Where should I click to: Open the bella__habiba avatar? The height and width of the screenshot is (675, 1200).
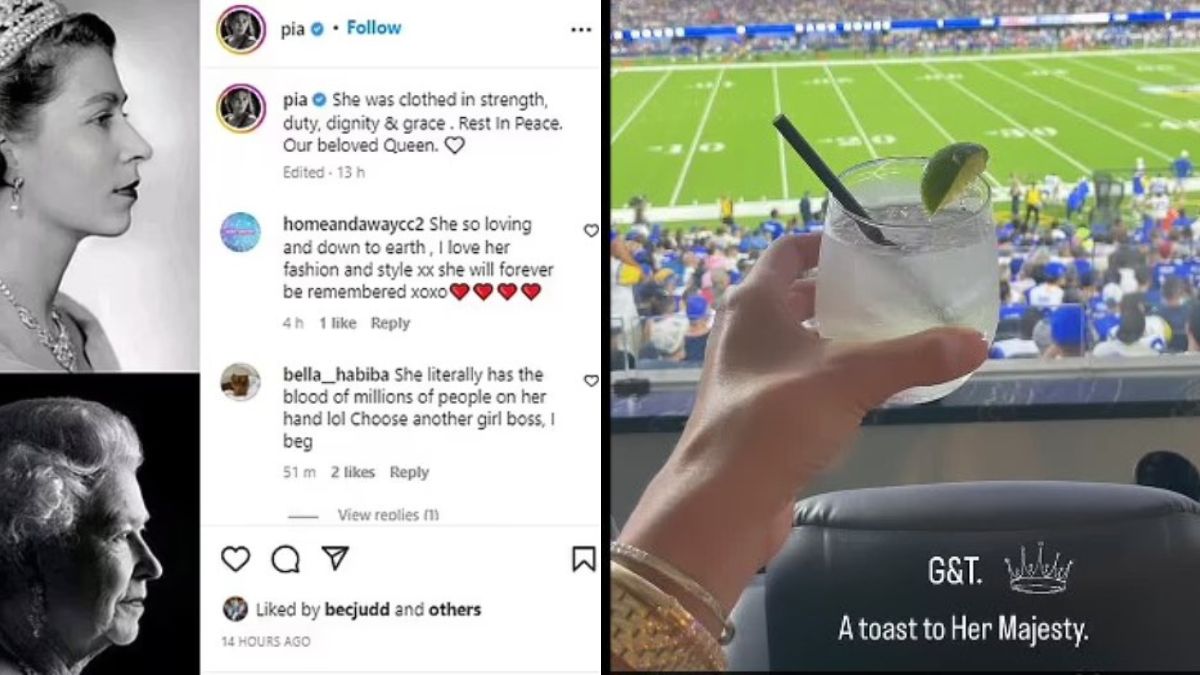click(240, 382)
